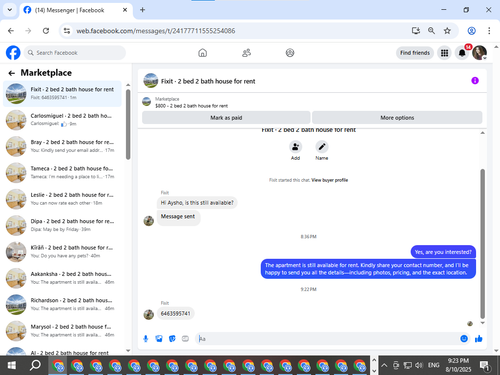Click the Add people icon

pyautogui.click(x=295, y=147)
